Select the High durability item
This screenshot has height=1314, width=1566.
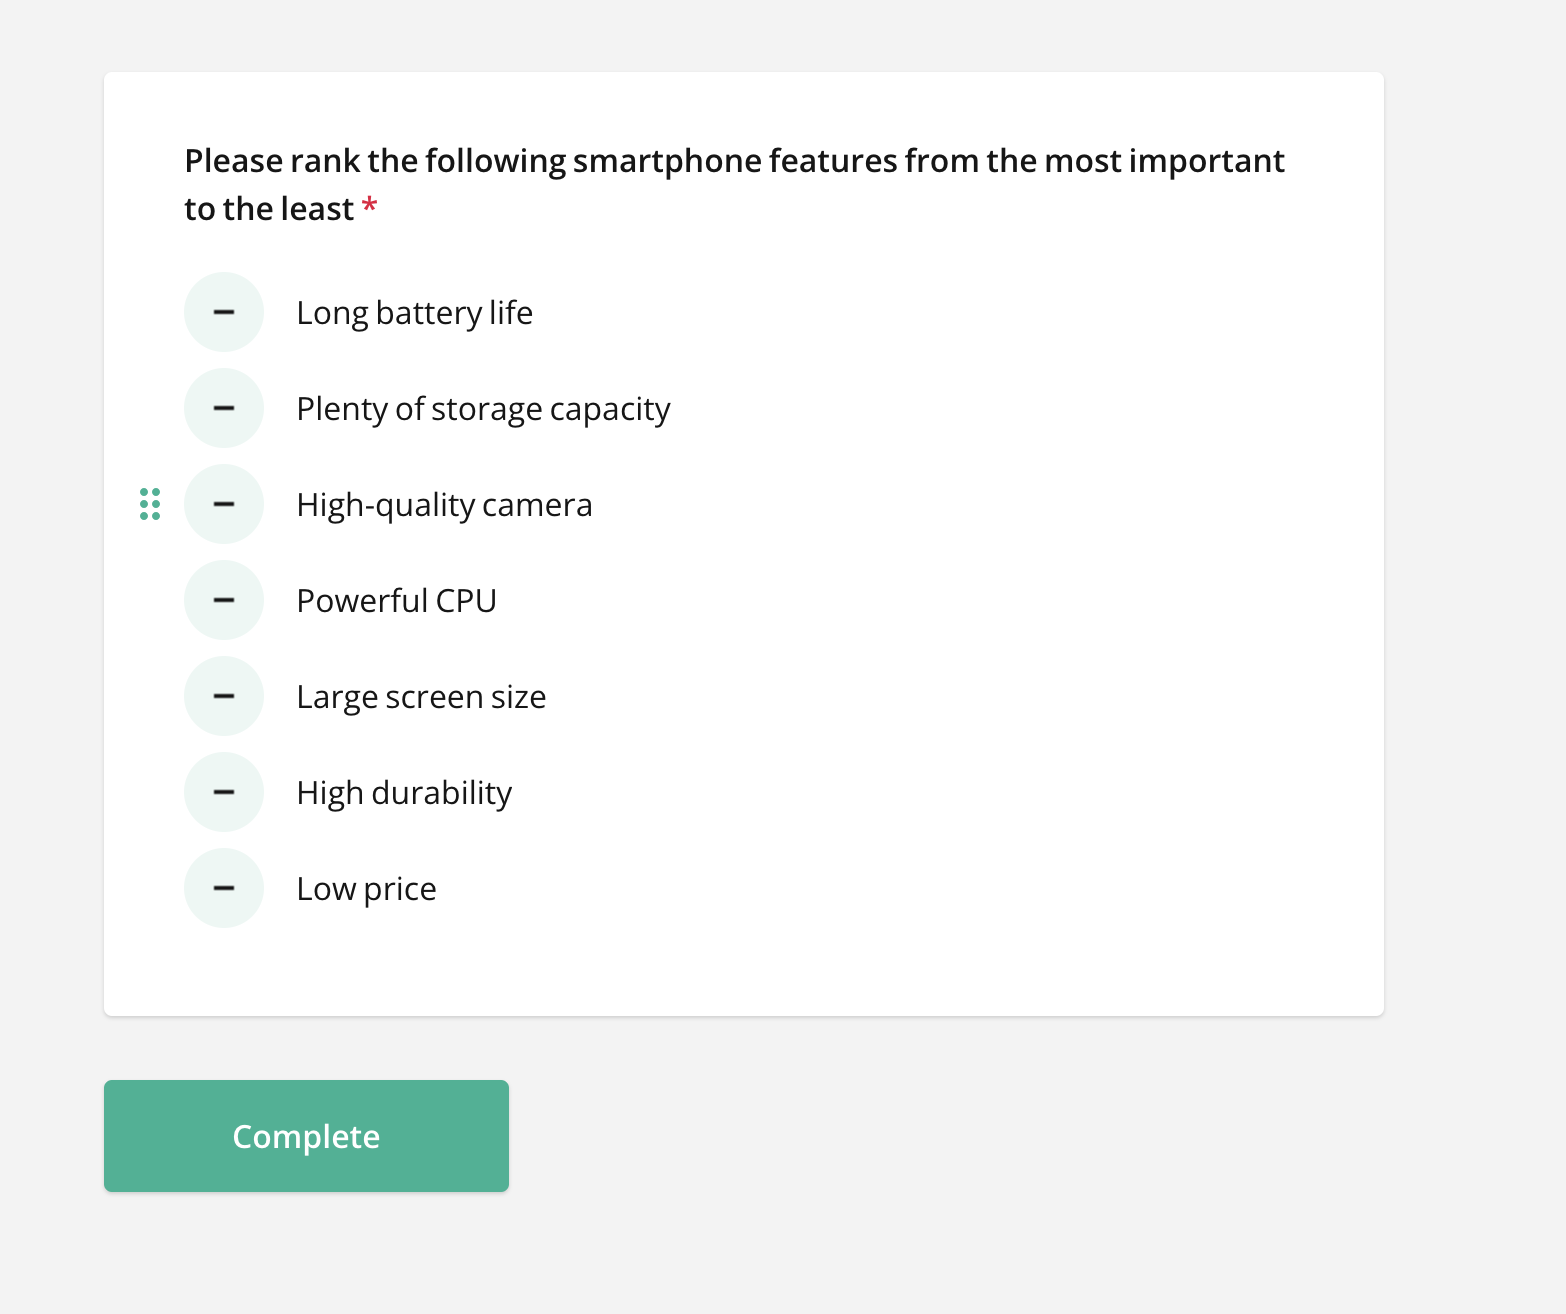(x=404, y=792)
